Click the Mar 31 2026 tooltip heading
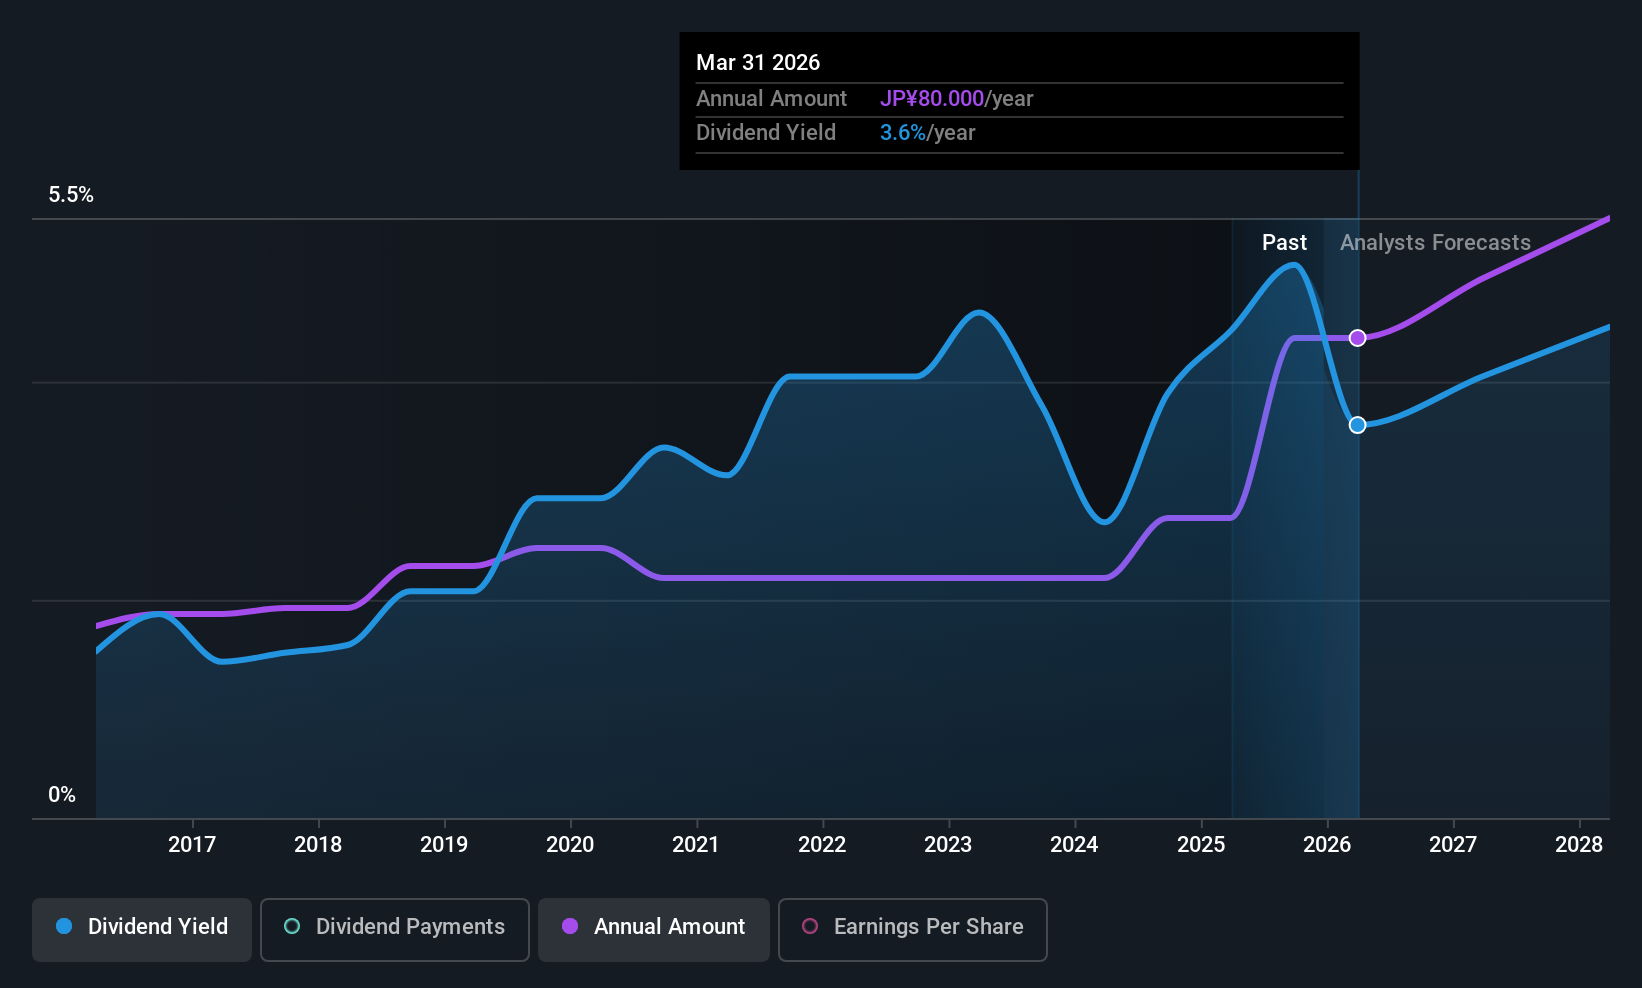 758,63
